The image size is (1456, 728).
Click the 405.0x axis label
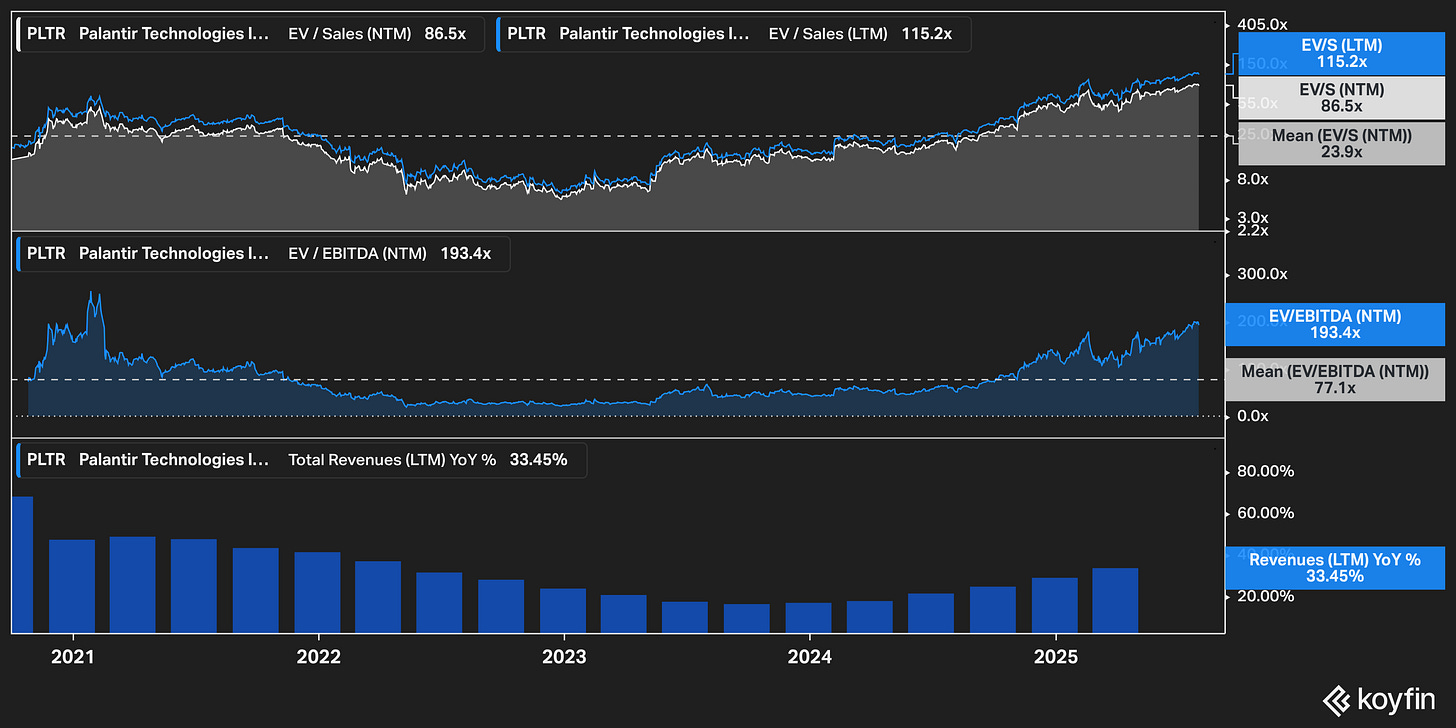[x=1263, y=23]
